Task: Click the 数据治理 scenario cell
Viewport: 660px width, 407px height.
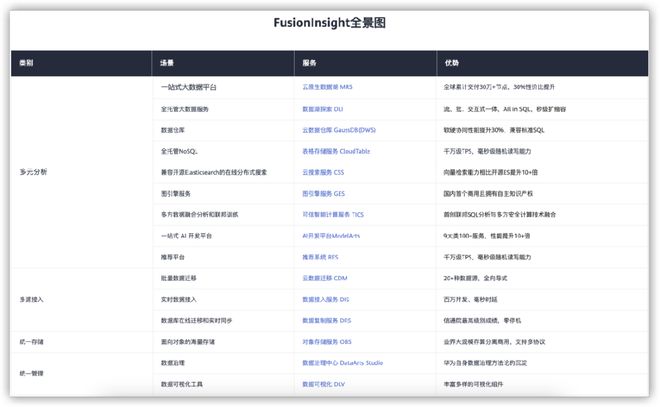Action: [173, 363]
